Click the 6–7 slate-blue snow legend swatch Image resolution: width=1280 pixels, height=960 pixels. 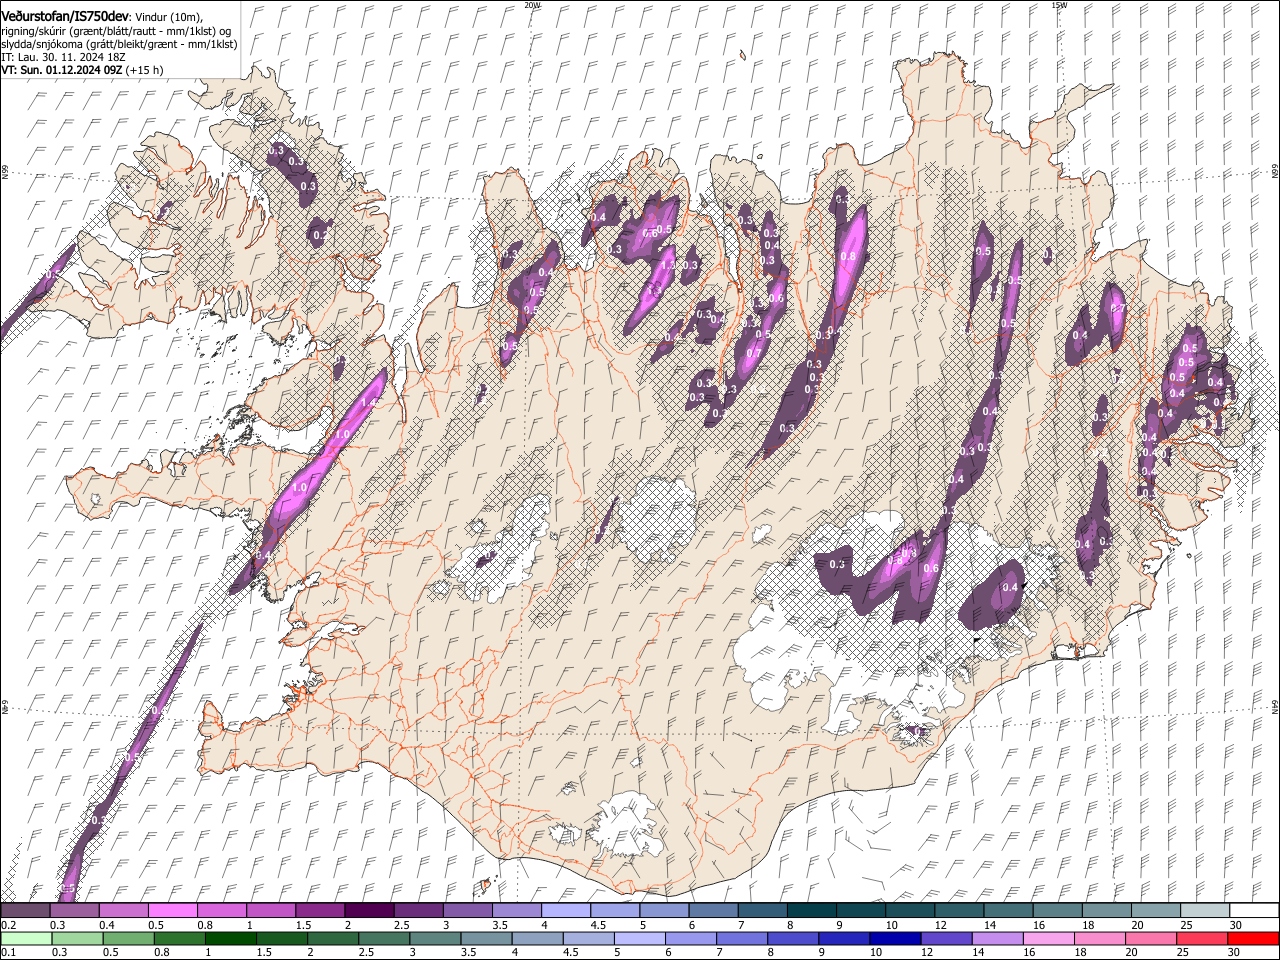pos(713,910)
